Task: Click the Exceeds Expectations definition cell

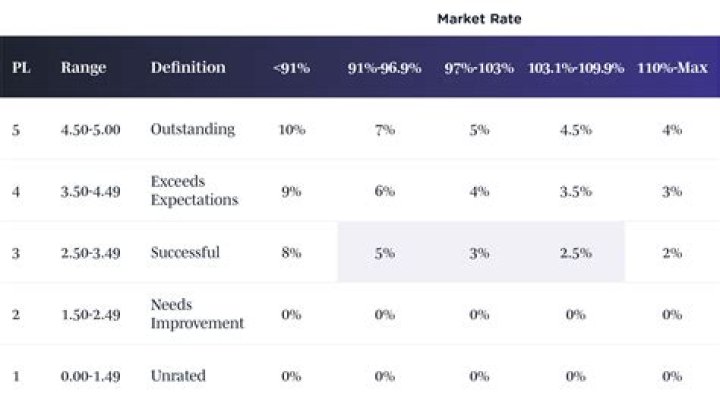Action: (x=194, y=191)
